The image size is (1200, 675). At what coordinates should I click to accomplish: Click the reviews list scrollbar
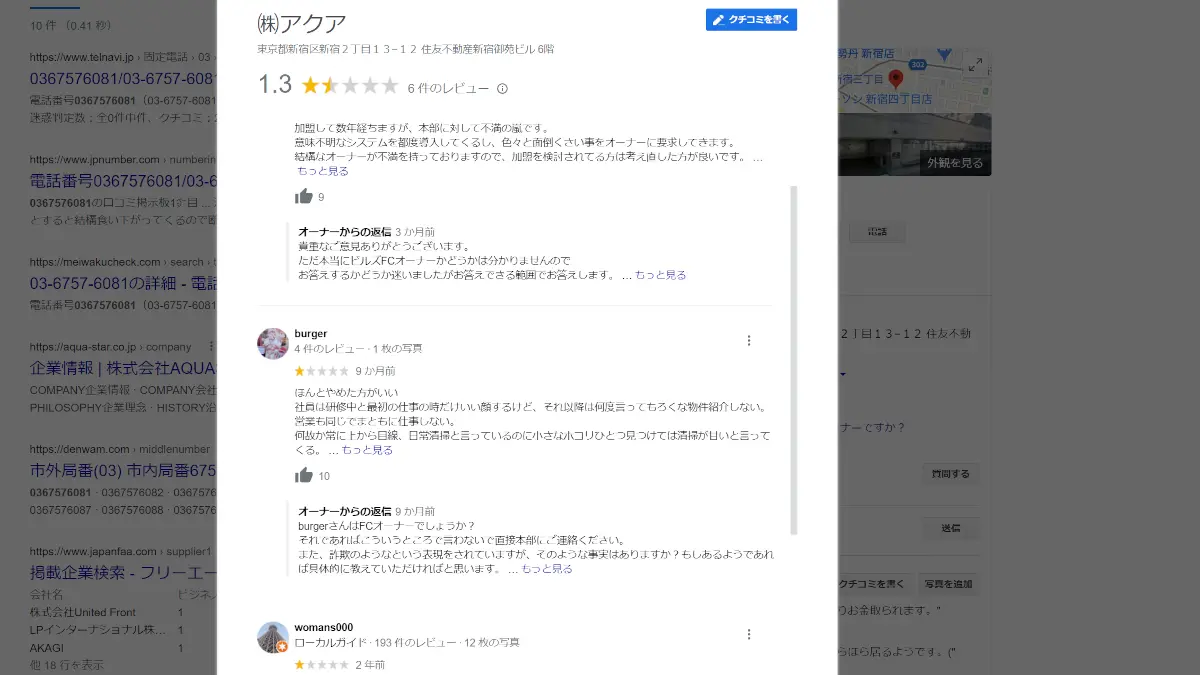point(794,360)
